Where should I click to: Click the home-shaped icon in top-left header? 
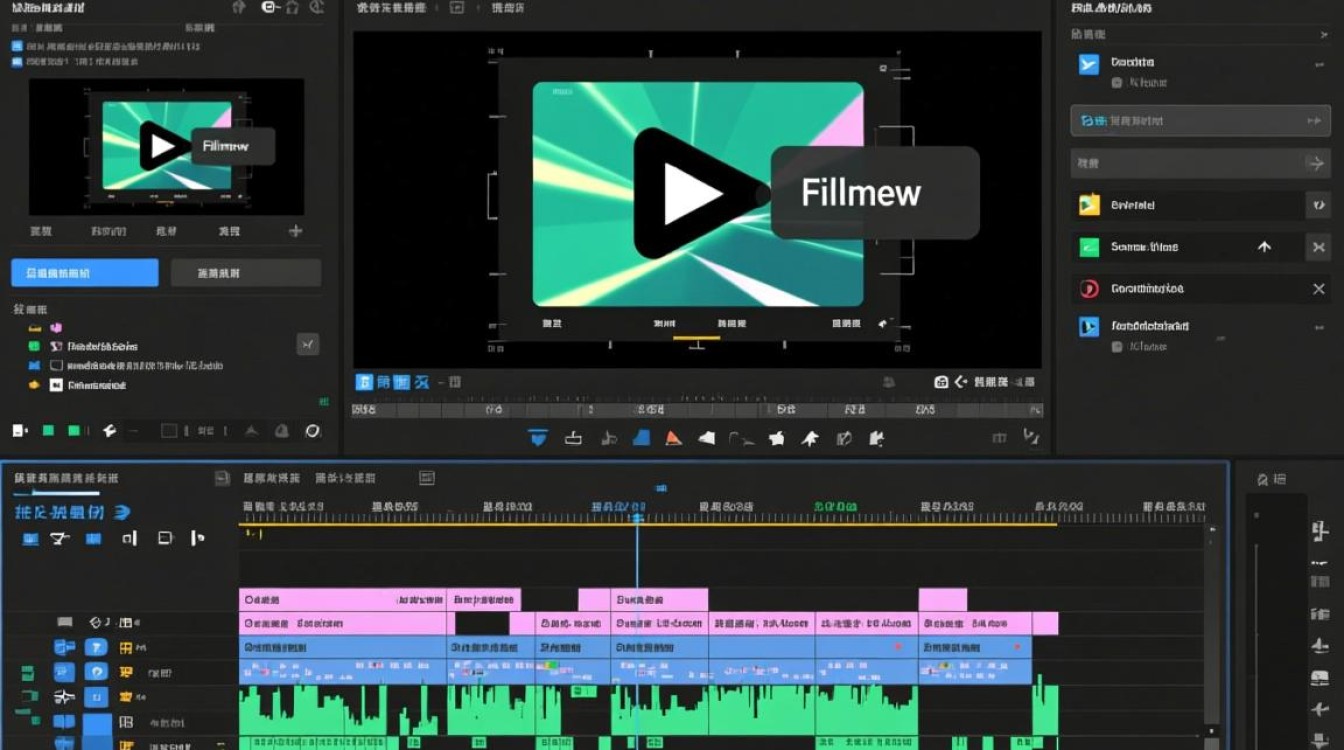pos(293,7)
